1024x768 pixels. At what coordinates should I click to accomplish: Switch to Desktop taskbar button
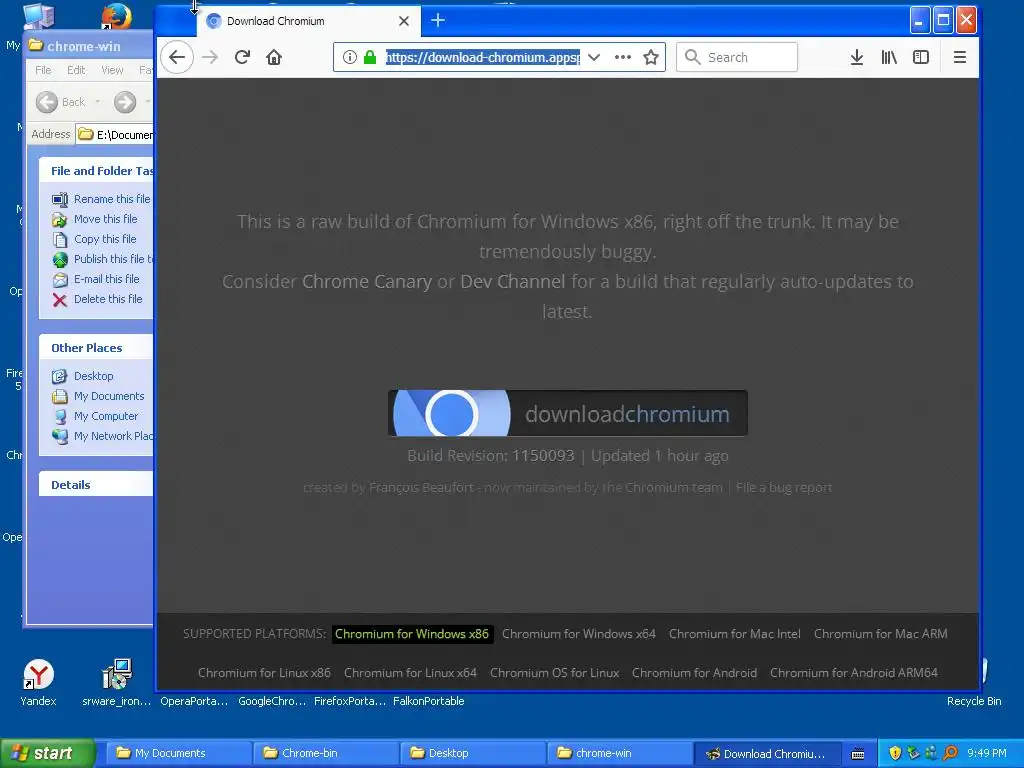(472, 754)
